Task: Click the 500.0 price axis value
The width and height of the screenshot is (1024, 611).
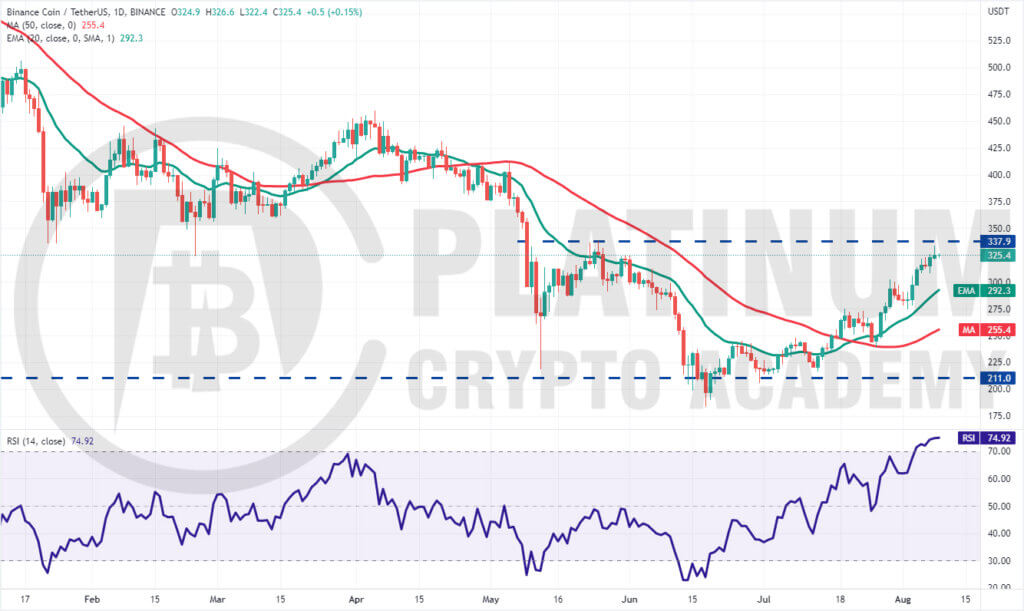Action: (x=999, y=67)
